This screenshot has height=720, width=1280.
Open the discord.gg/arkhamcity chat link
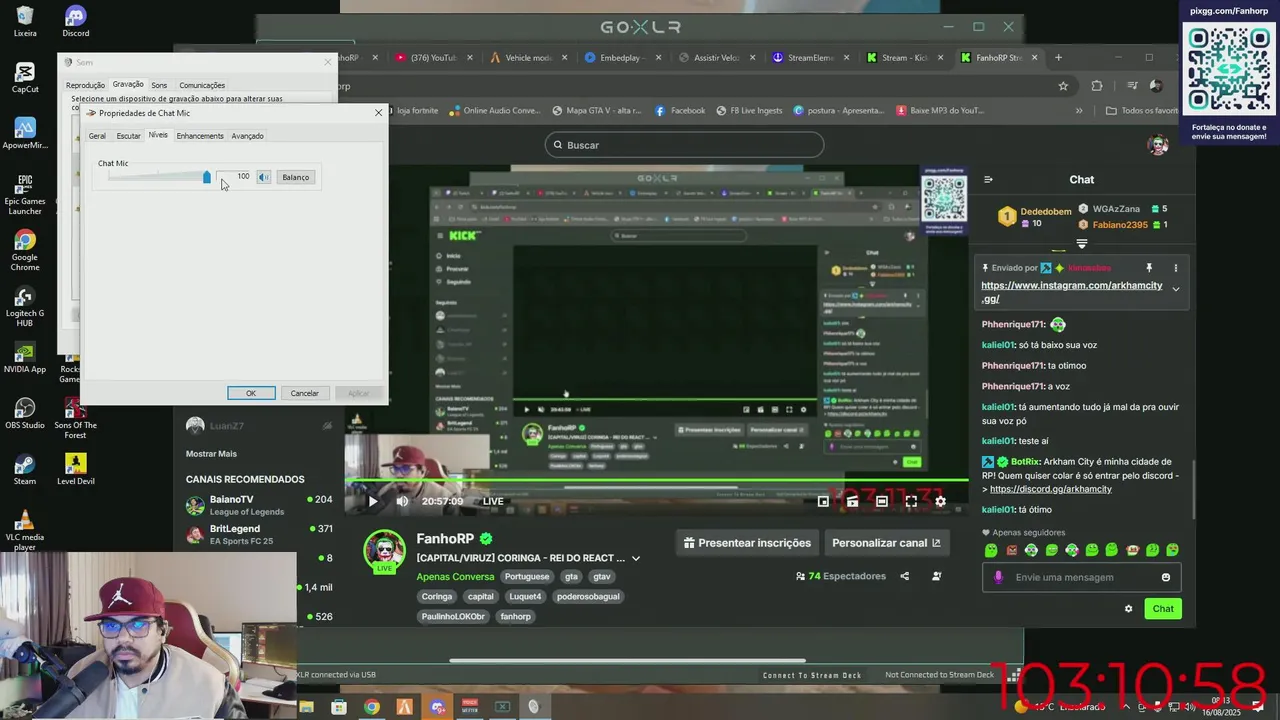tap(1050, 489)
